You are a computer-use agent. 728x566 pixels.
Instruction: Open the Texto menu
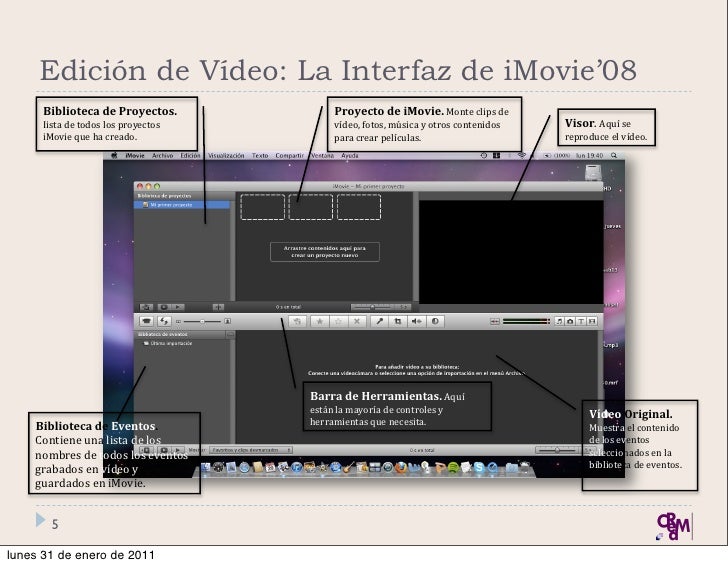tap(260, 156)
